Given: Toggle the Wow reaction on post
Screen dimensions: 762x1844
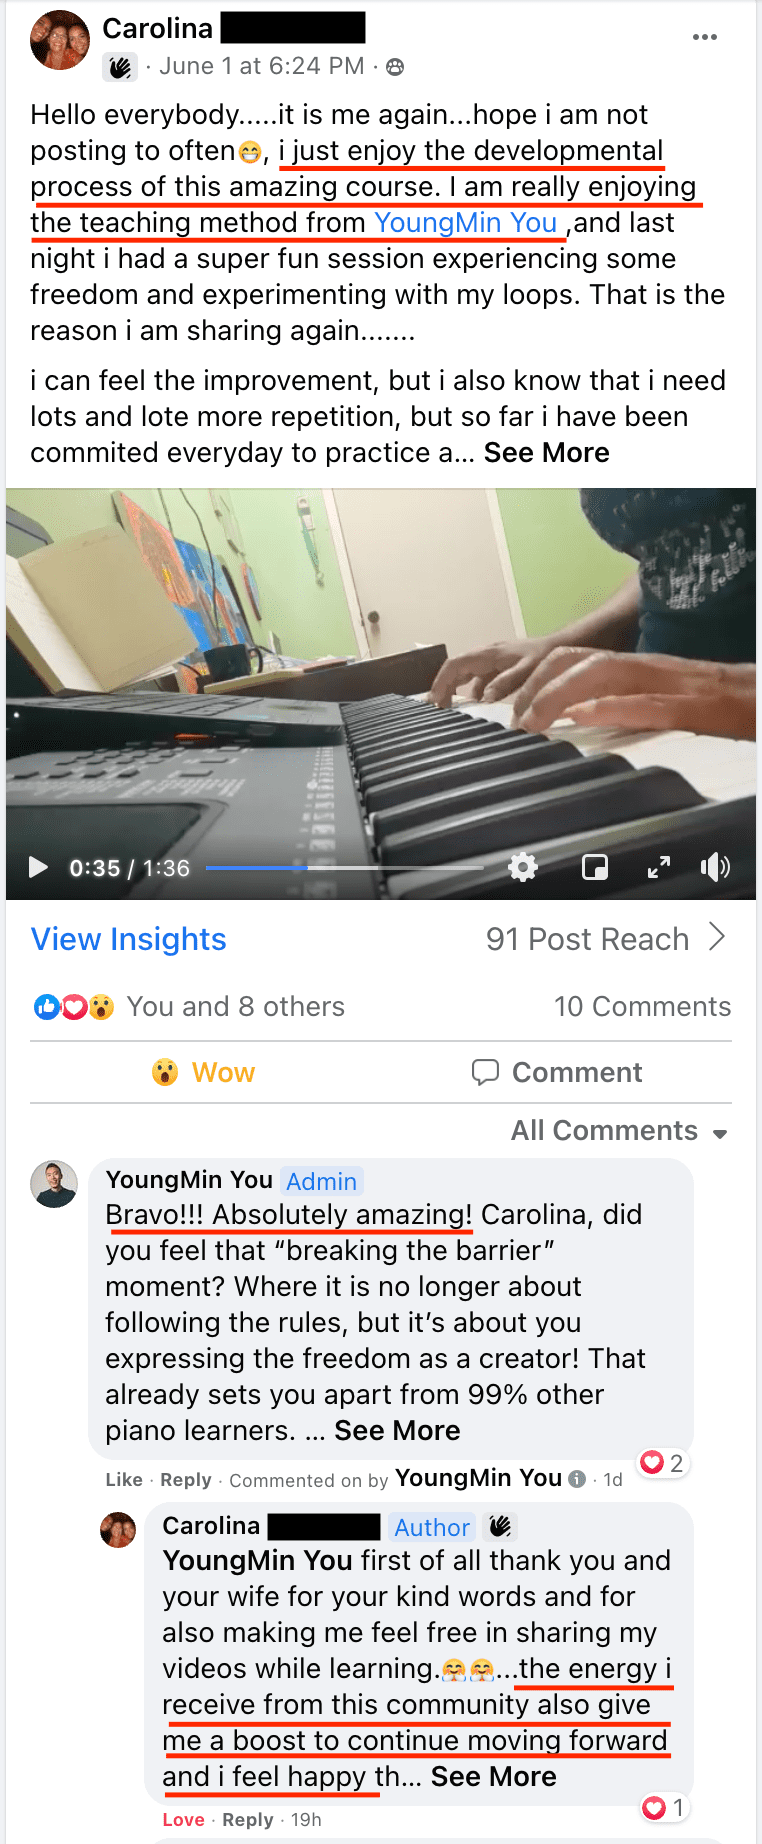Looking at the screenshot, I should 203,1072.
